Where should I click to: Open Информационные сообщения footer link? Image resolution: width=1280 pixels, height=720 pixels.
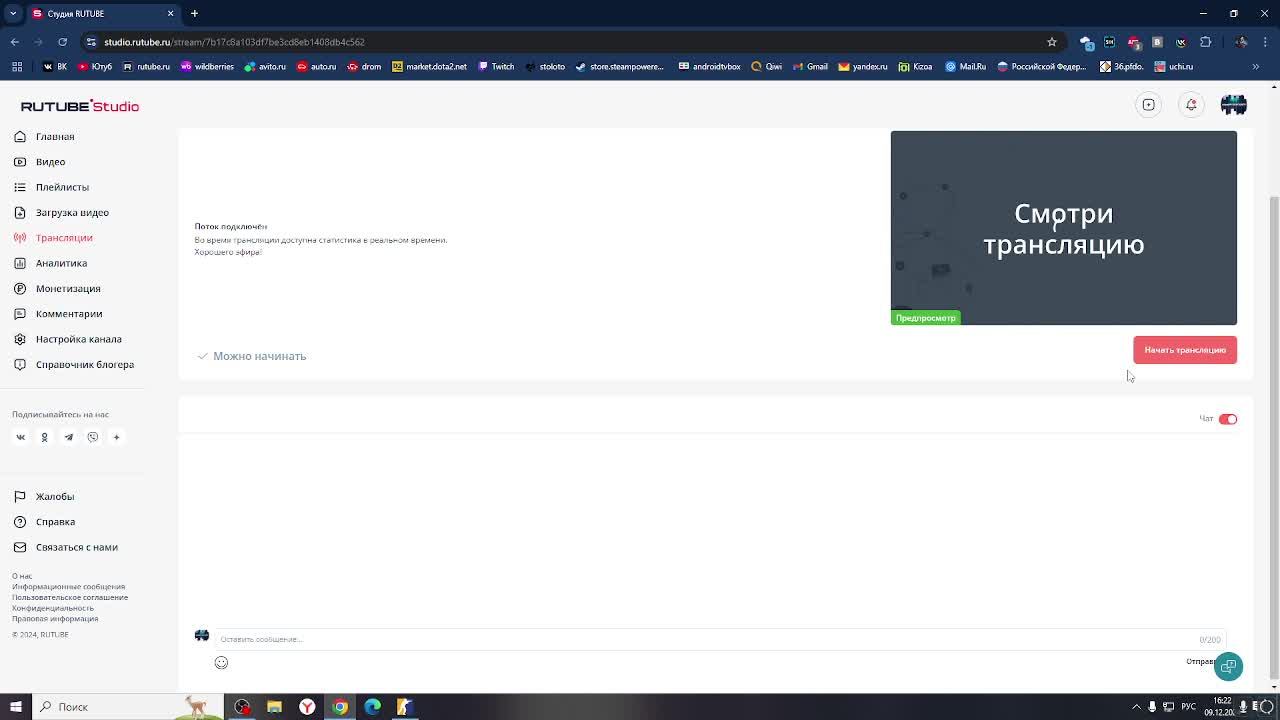click(68, 587)
